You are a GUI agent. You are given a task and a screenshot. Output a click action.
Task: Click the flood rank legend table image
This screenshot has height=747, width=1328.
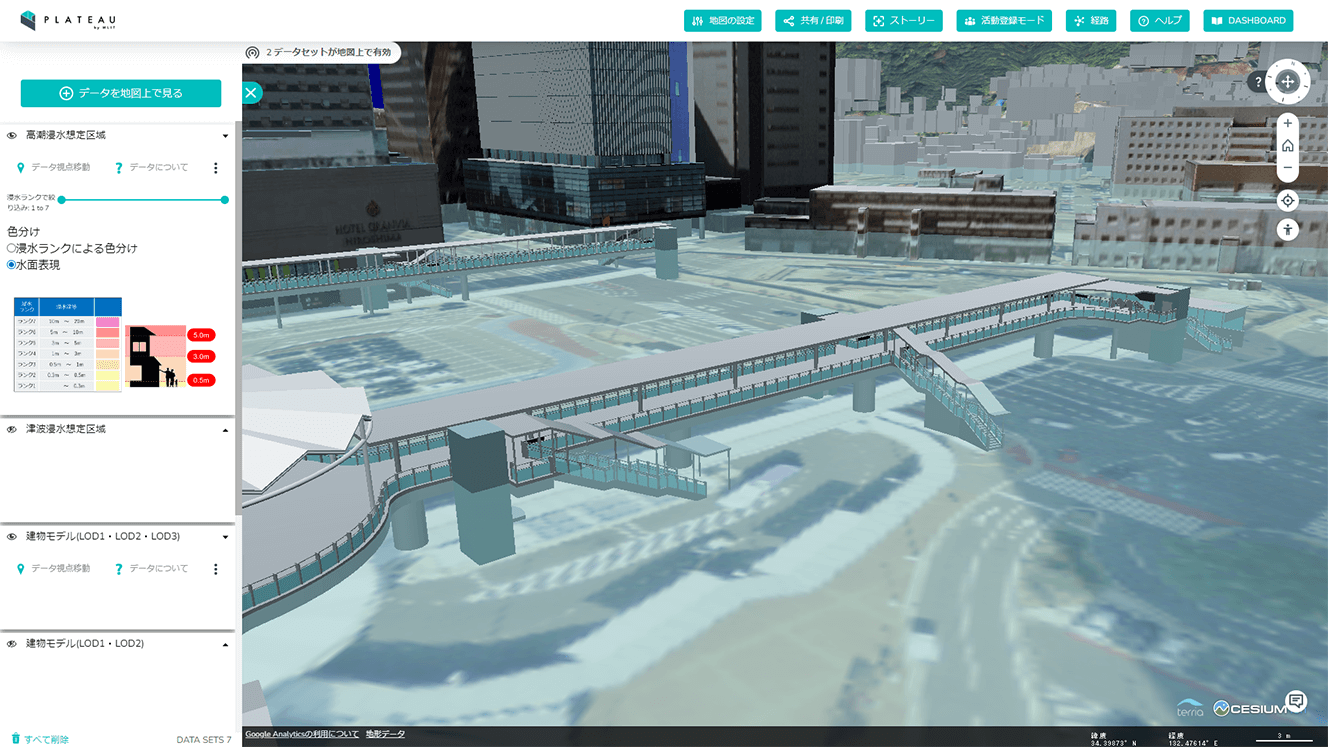[68, 344]
